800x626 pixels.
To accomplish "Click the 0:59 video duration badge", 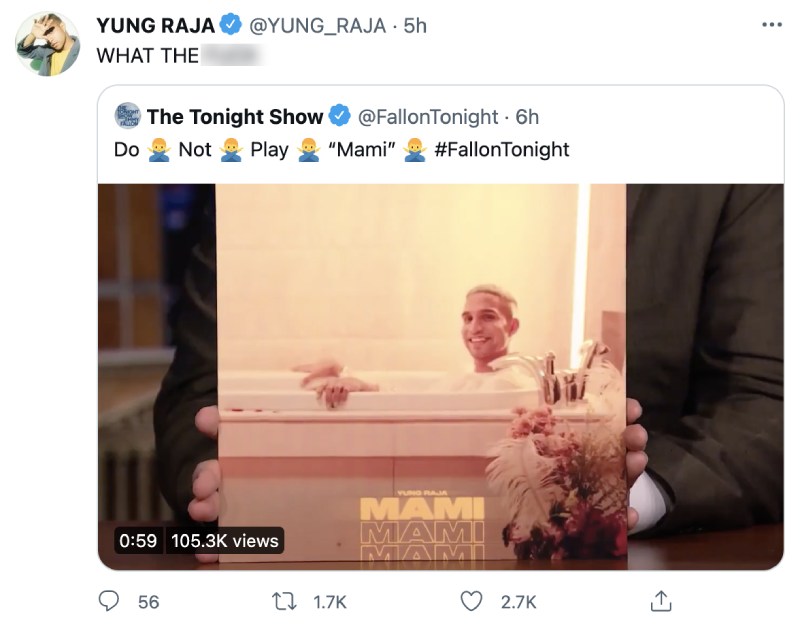I will pos(138,540).
